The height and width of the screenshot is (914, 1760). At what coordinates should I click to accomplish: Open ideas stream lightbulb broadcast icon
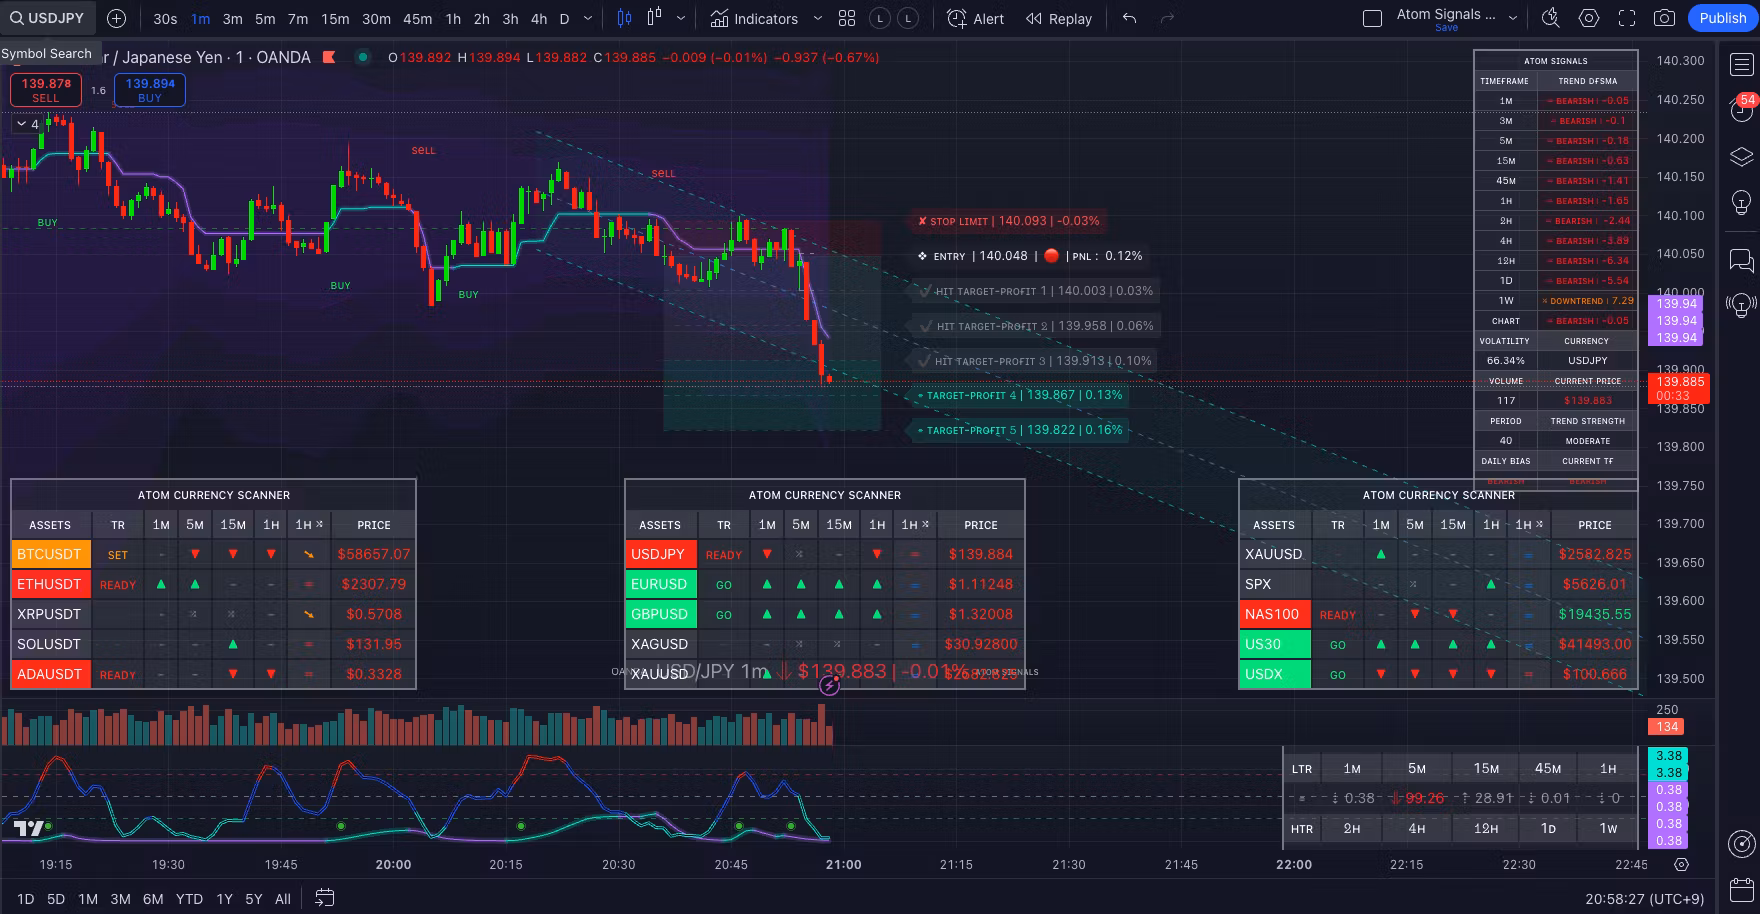(x=1741, y=305)
